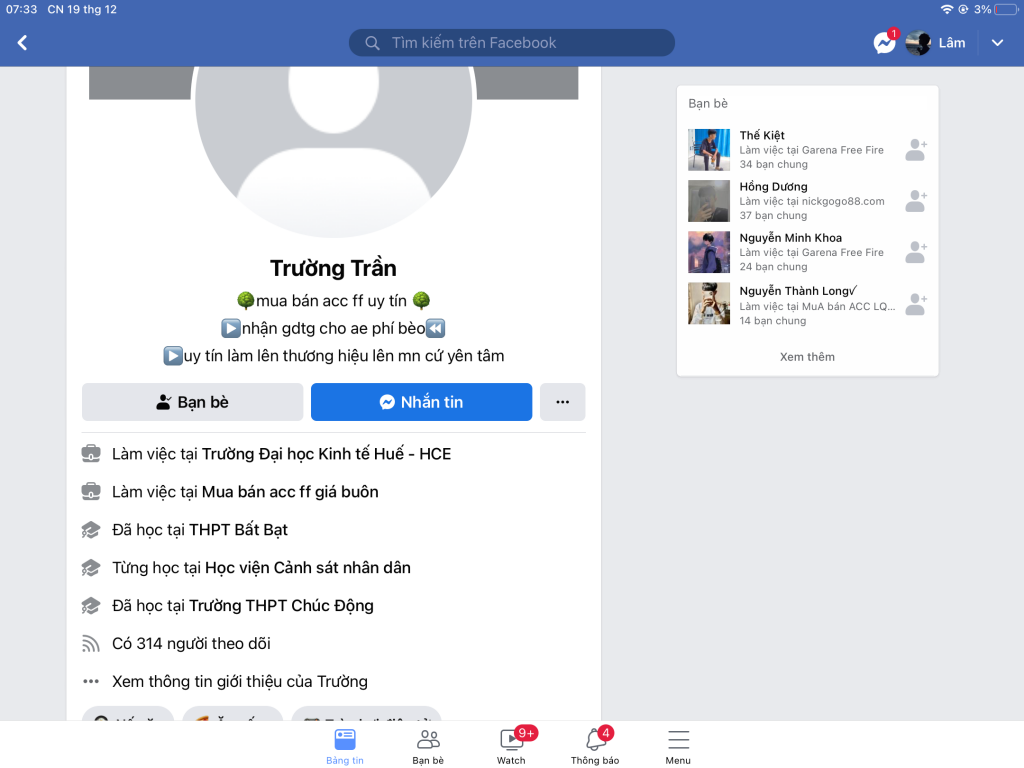Add Thế Kiệt as a friend
Image resolution: width=1024 pixels, height=768 pixels.
coord(916,150)
